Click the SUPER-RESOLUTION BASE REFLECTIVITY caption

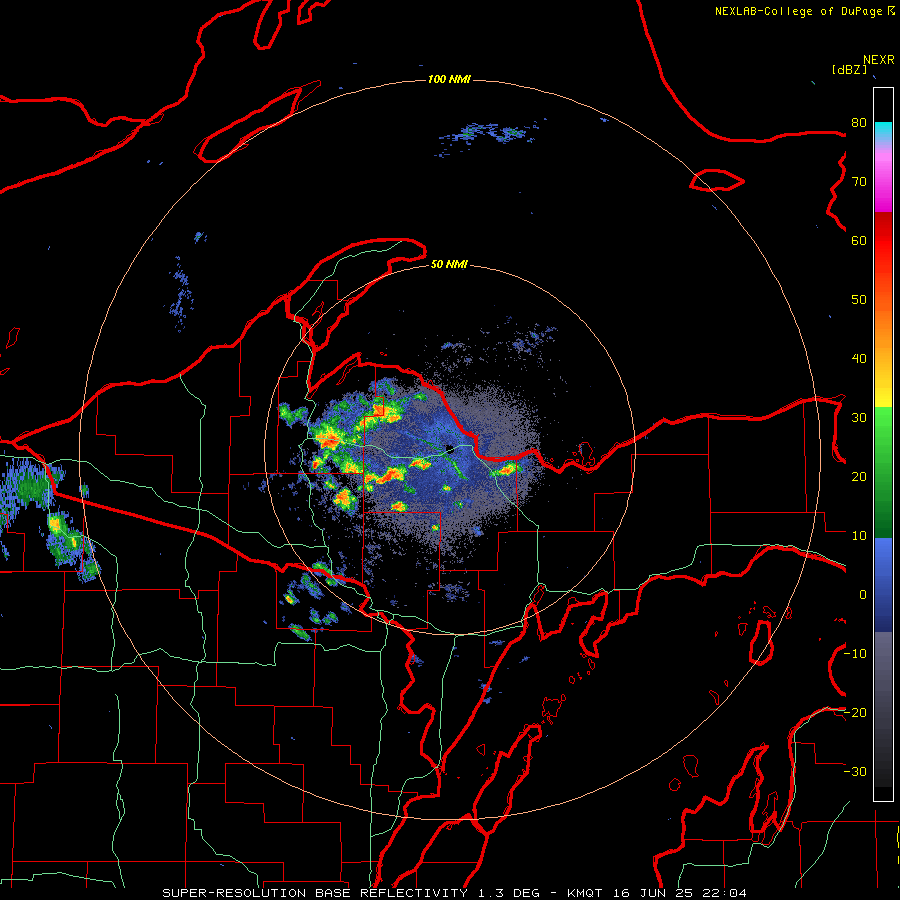315,893
